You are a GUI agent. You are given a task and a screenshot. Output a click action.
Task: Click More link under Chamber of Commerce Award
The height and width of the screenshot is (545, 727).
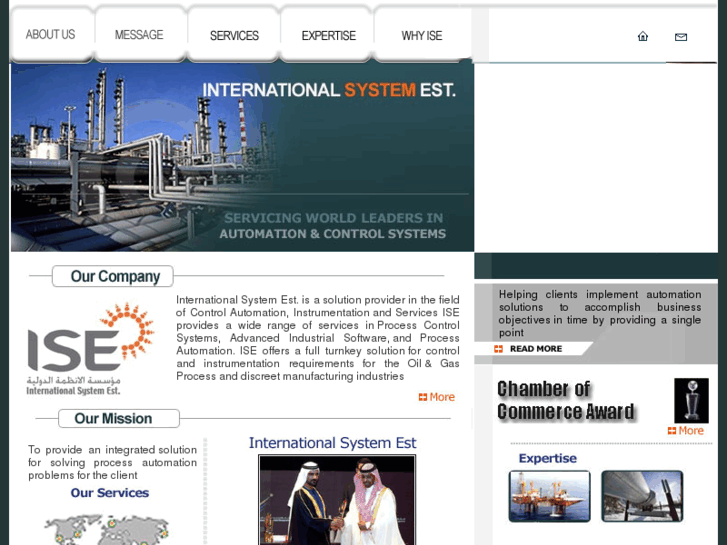[686, 431]
